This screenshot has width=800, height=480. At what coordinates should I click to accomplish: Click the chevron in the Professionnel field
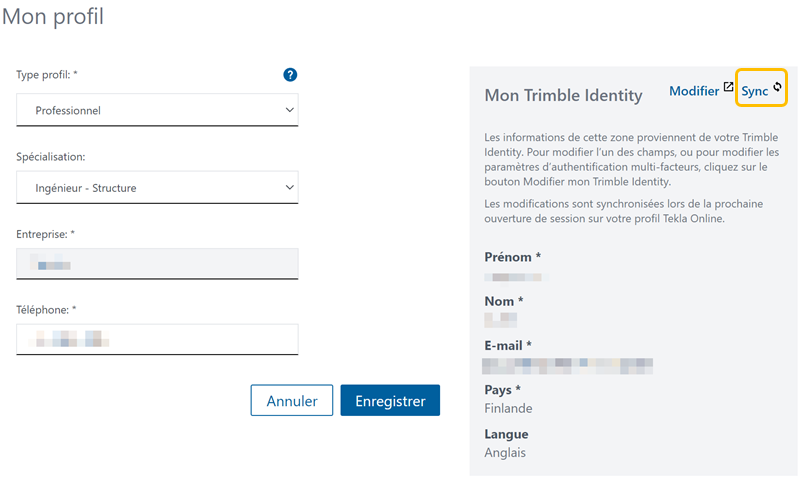[x=290, y=110]
